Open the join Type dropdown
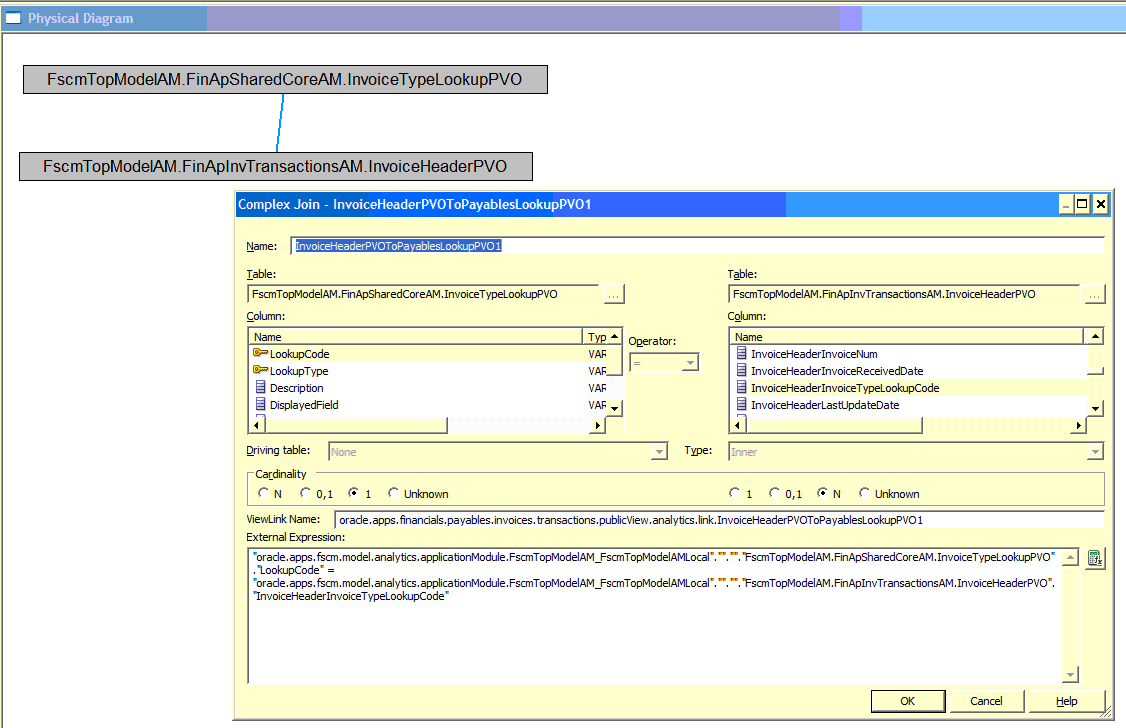 coord(1096,450)
